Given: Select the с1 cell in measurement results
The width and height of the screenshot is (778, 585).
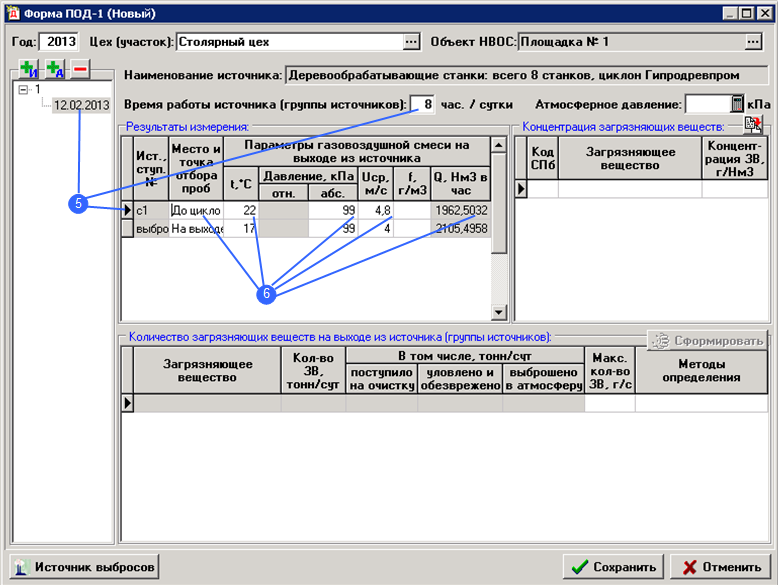Looking at the screenshot, I should pyautogui.click(x=151, y=210).
